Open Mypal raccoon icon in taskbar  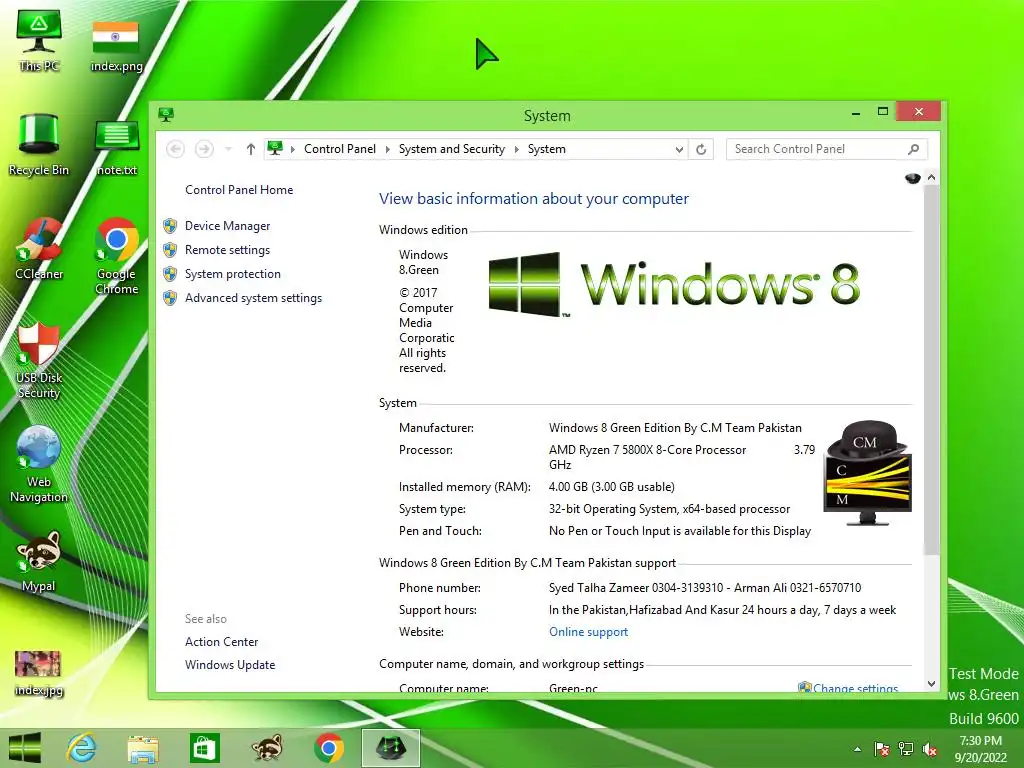click(x=266, y=748)
